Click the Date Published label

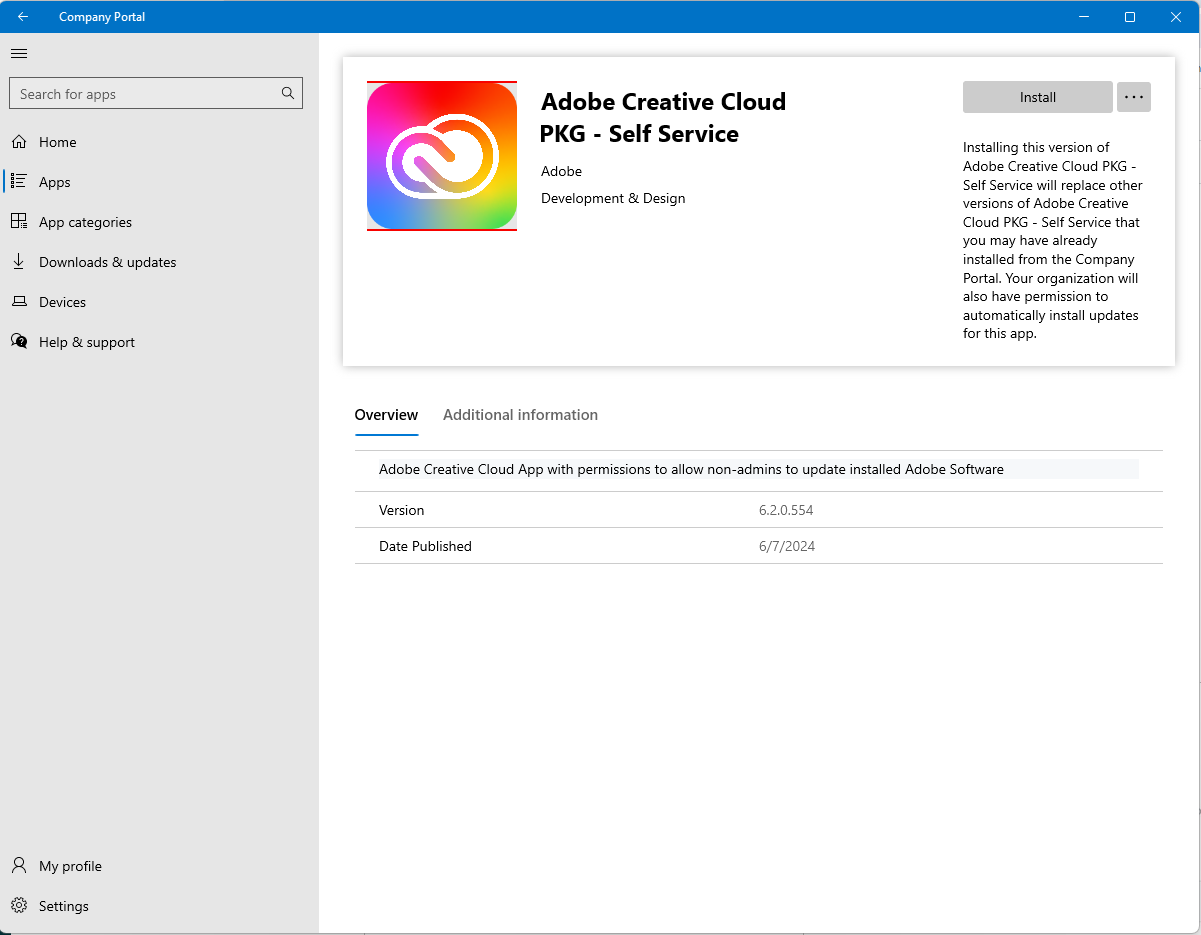pyautogui.click(x=425, y=546)
